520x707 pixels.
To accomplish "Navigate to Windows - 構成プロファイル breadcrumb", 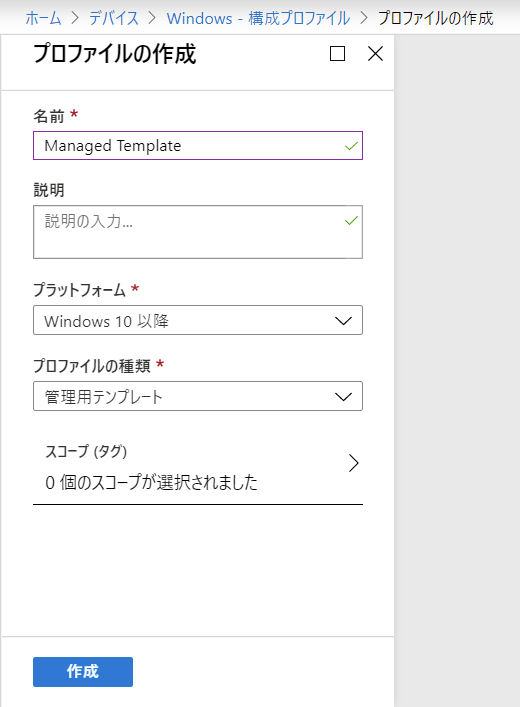I will (x=258, y=18).
